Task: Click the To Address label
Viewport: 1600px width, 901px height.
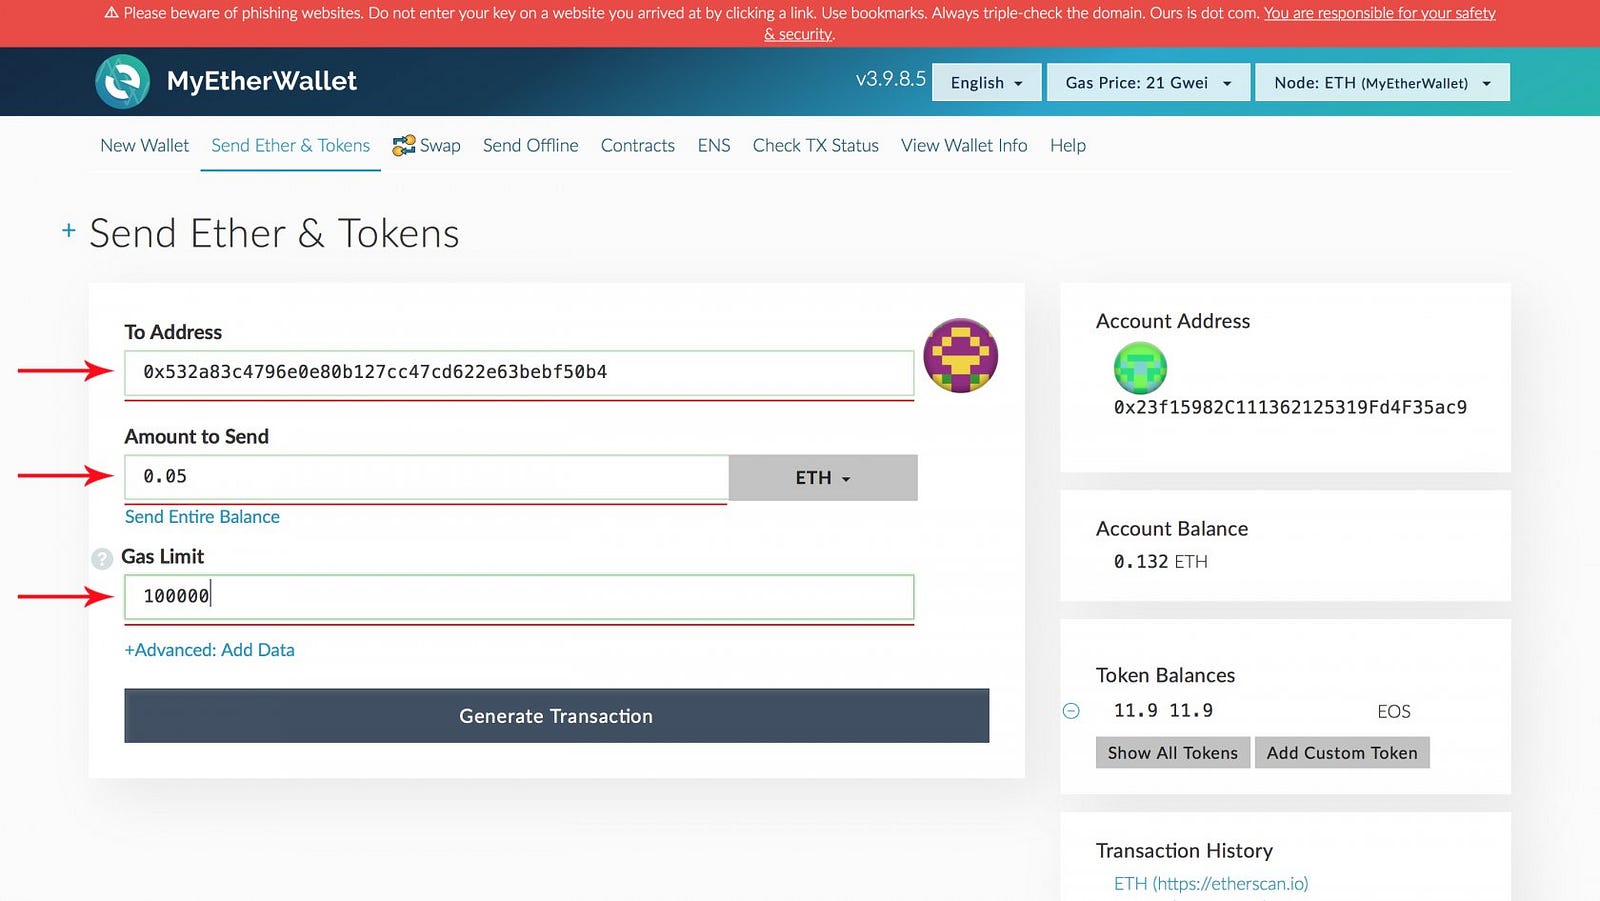Action: (x=173, y=332)
